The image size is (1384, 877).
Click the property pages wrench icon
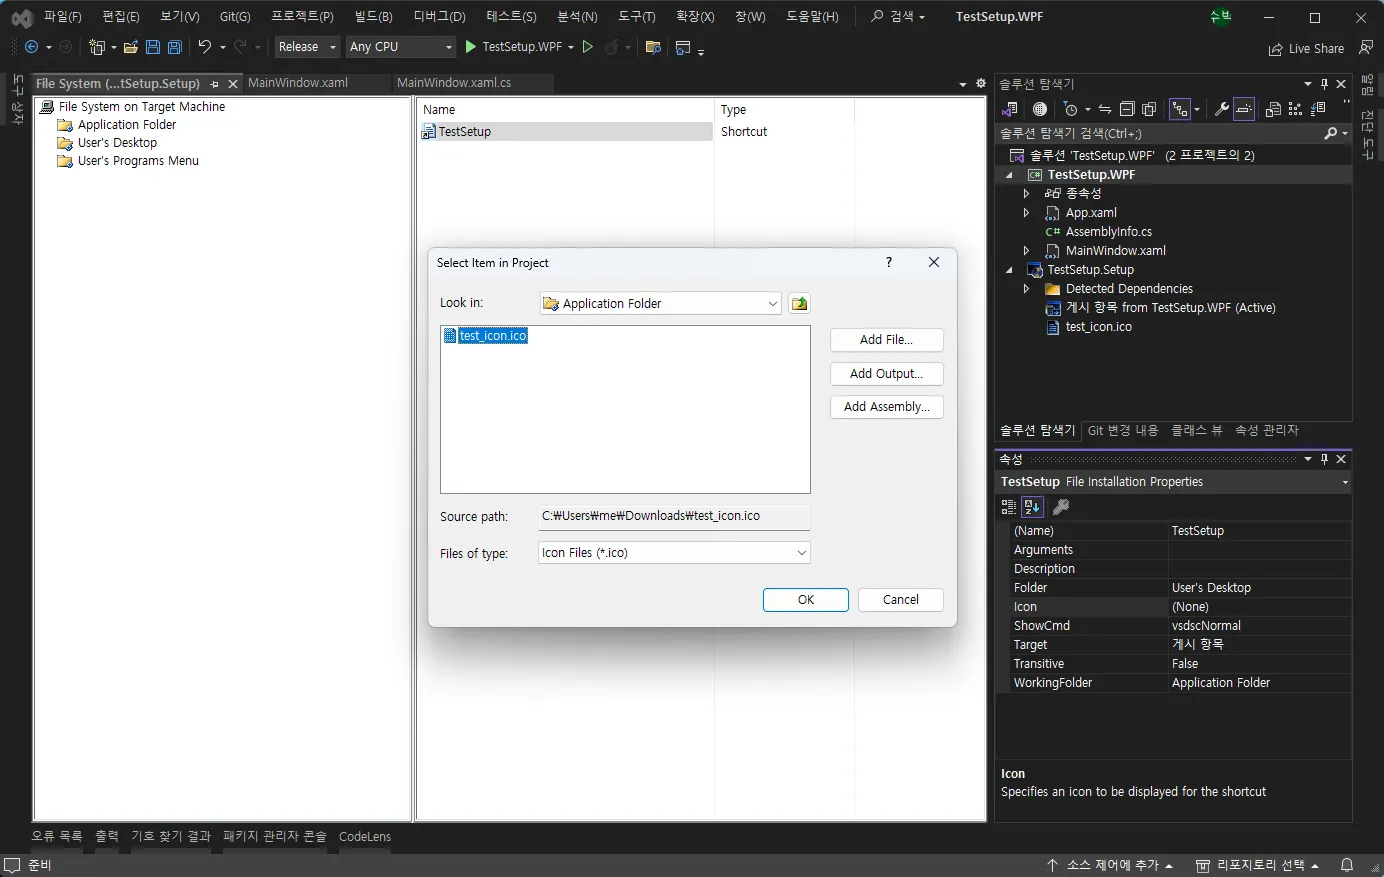(1061, 507)
